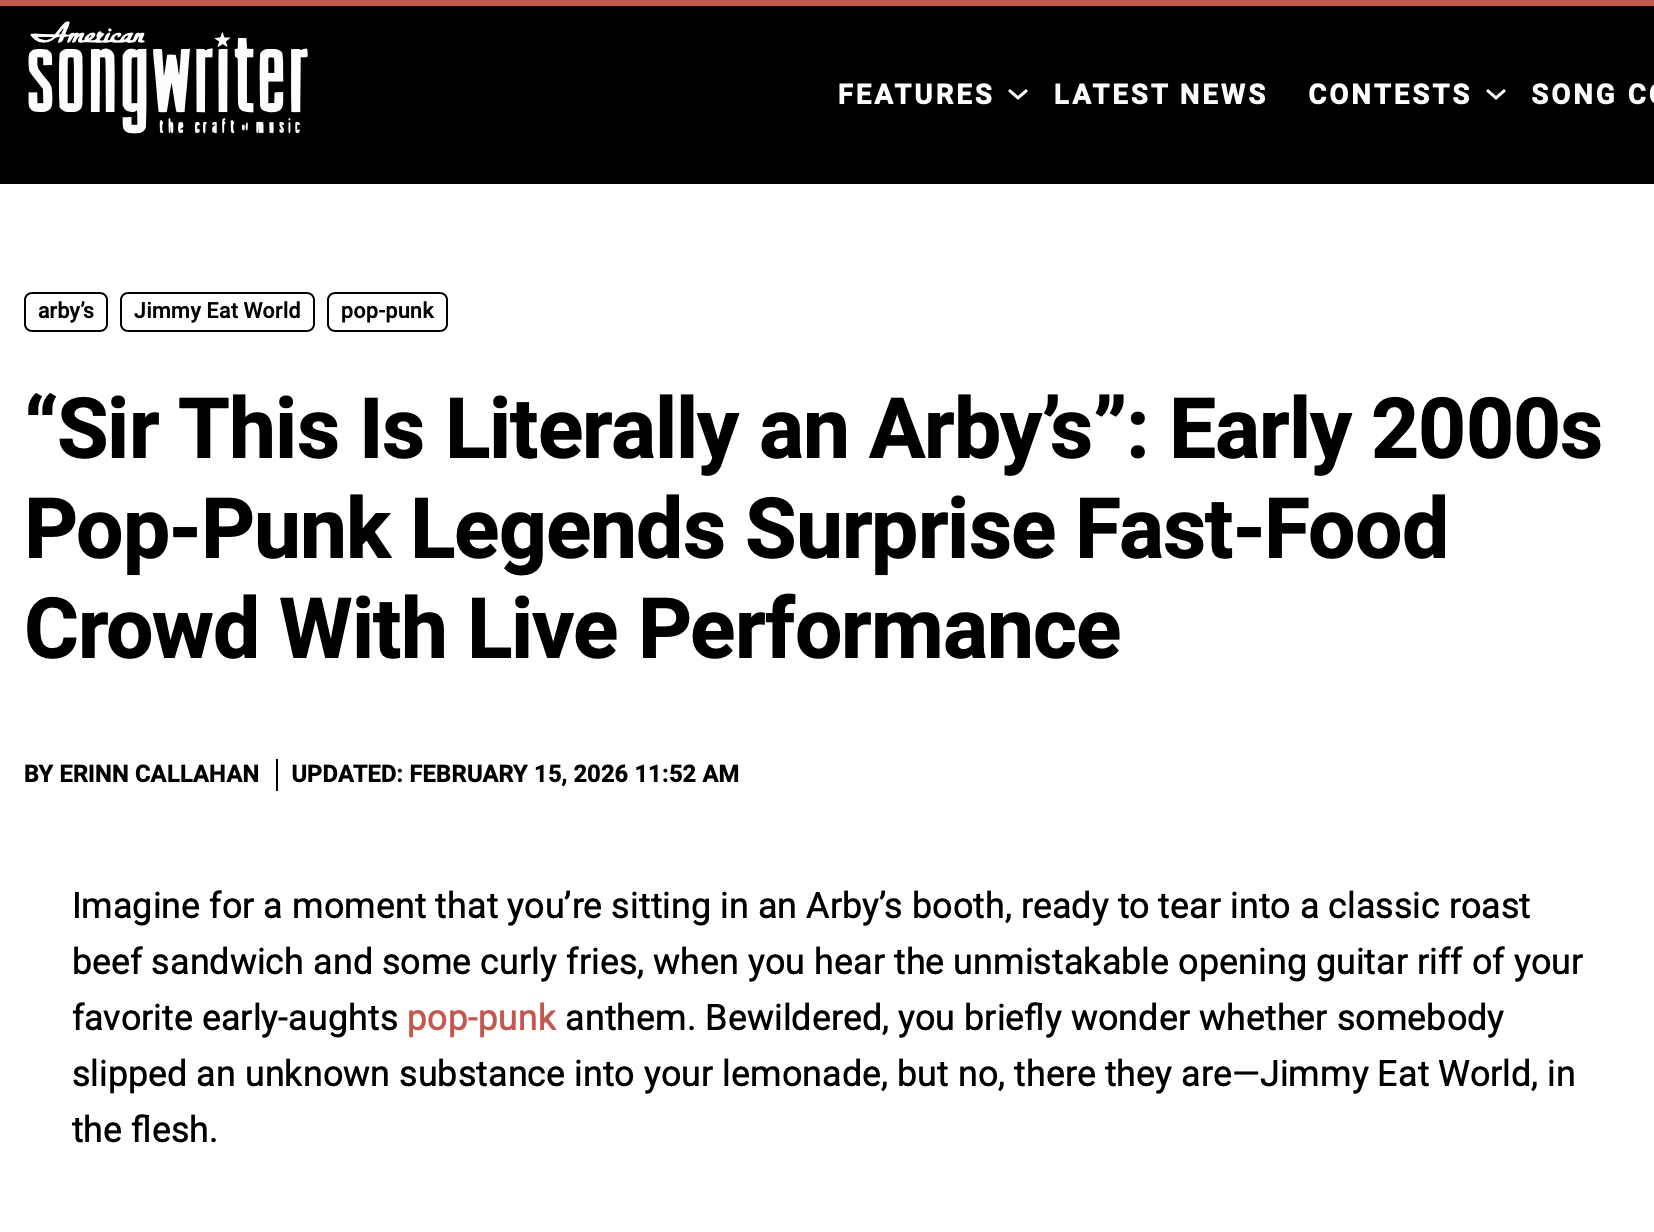Click "the craft of music" tagline
Image resolution: width=1654 pixels, height=1232 pixels.
[x=229, y=126]
